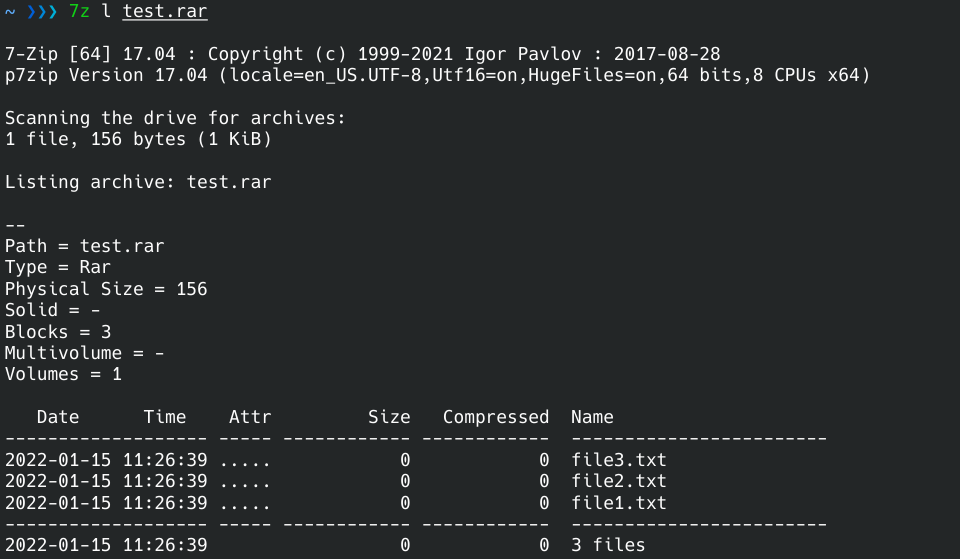The width and height of the screenshot is (960, 559).
Task: Click the p7zip Version 17.04 line
Action: pos(438,75)
